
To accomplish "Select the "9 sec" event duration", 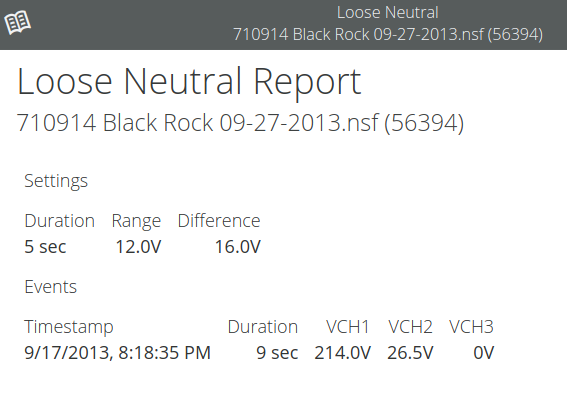I will 277,353.
